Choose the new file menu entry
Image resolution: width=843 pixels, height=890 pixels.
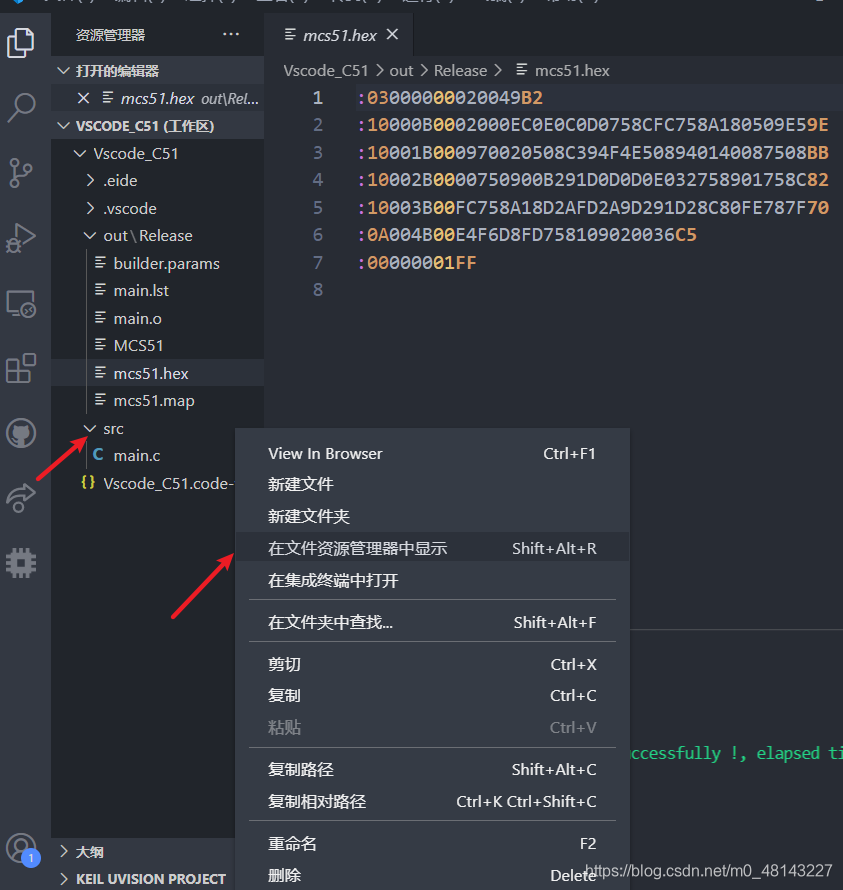432,484
